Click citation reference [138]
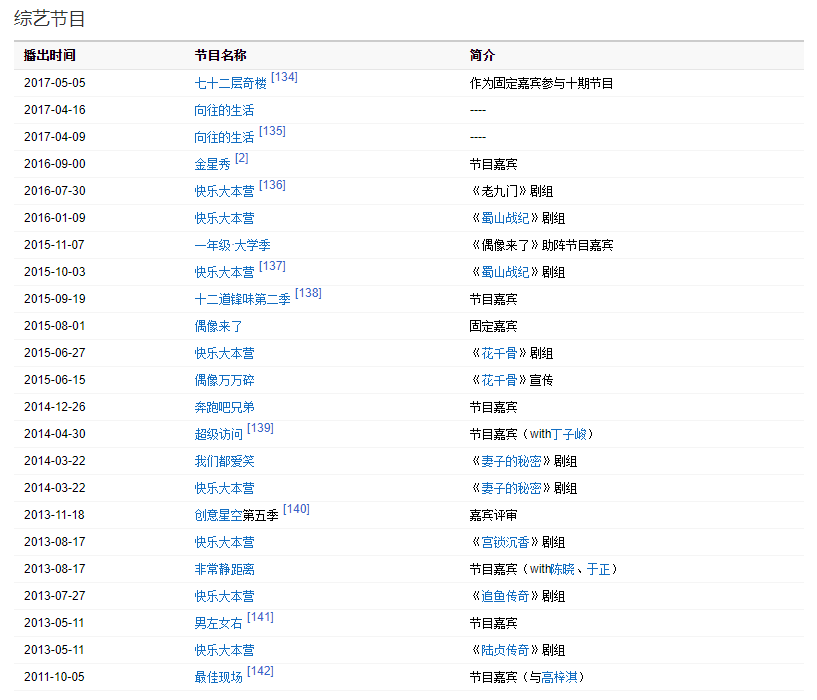The width and height of the screenshot is (817, 700). click(x=308, y=293)
